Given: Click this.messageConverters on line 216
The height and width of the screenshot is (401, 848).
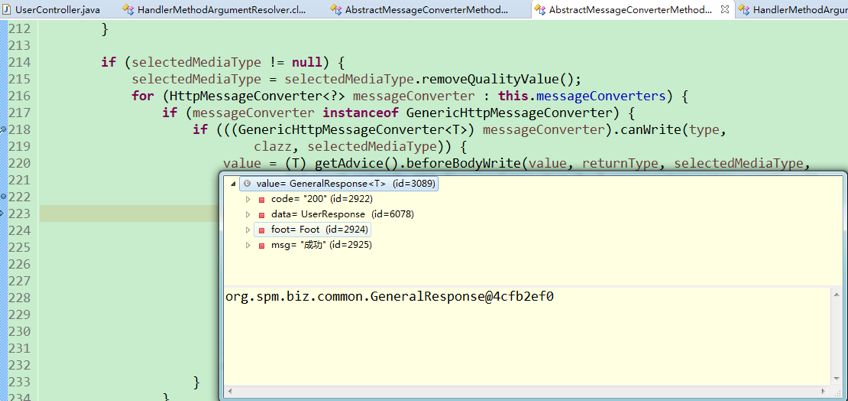Looking at the screenshot, I should [x=581, y=96].
